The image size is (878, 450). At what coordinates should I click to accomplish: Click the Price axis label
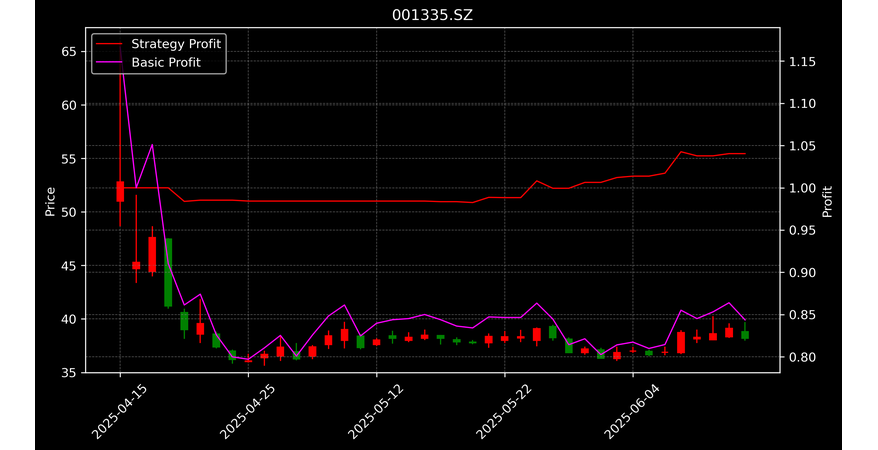[x=50, y=201]
